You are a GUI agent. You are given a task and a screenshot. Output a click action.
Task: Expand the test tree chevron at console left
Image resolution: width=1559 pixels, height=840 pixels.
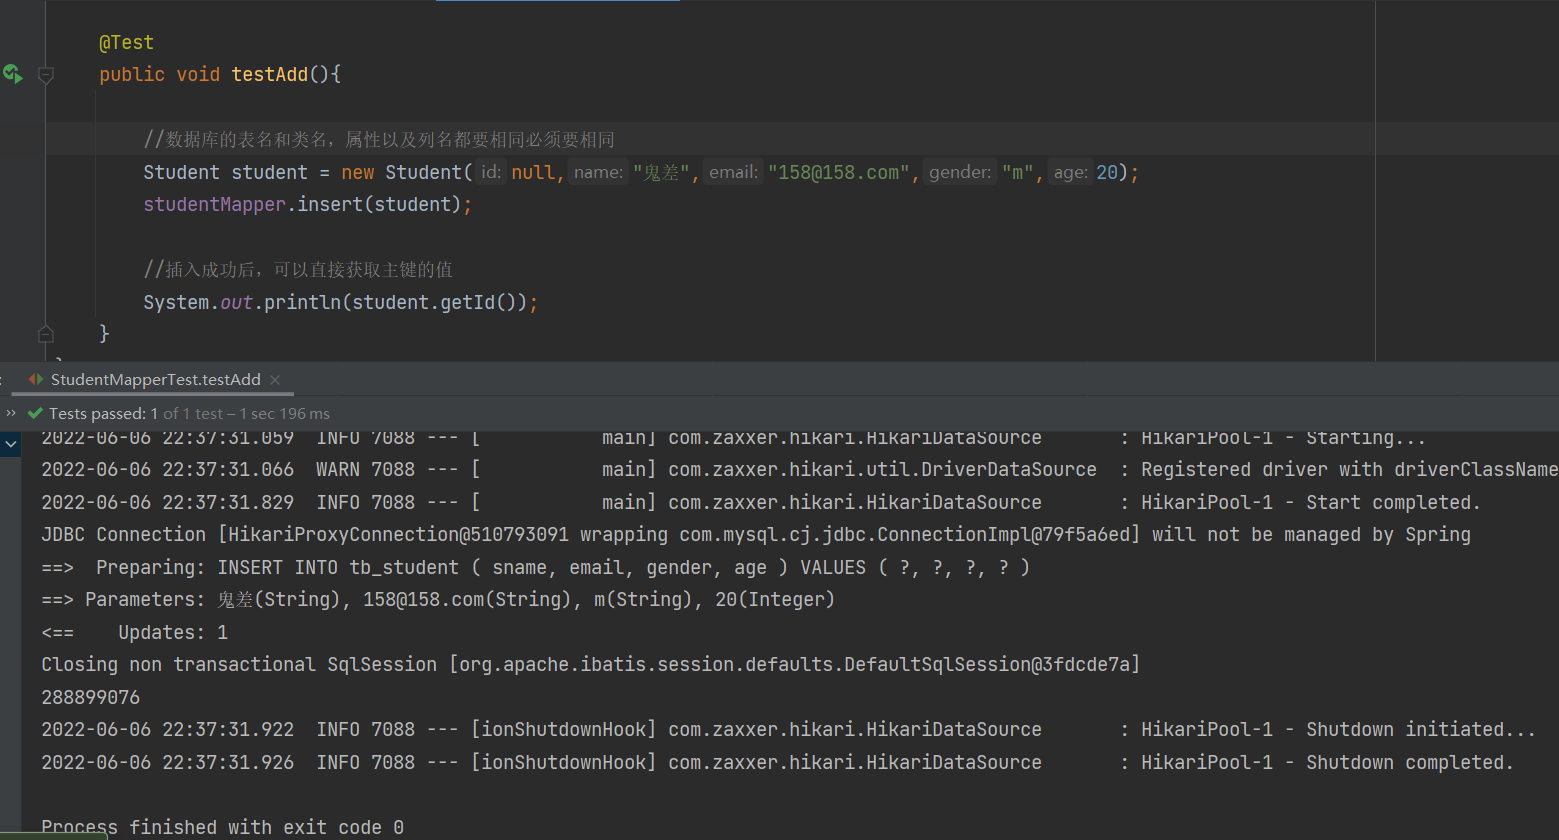[x=11, y=443]
